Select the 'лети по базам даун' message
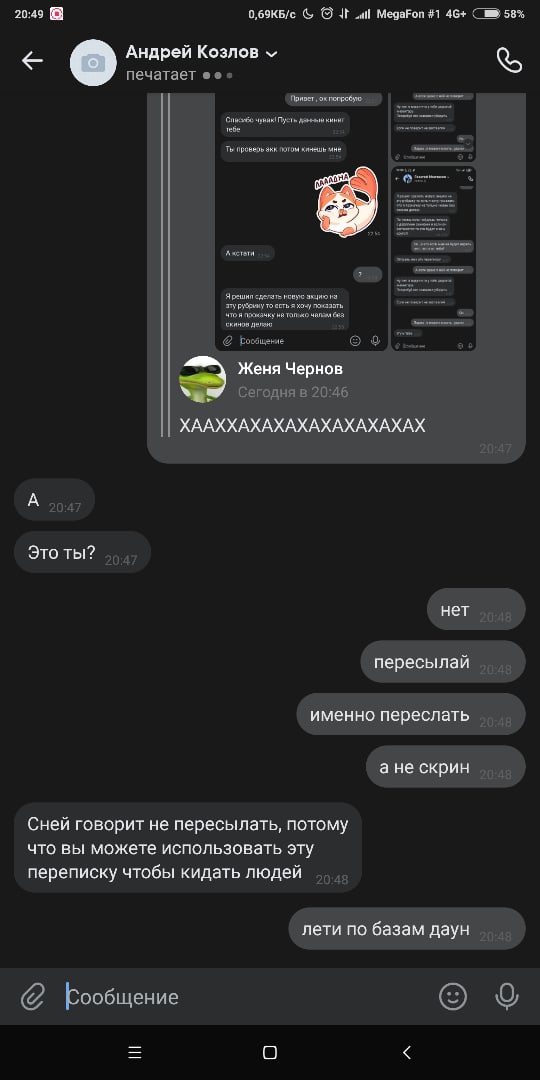 (406, 928)
